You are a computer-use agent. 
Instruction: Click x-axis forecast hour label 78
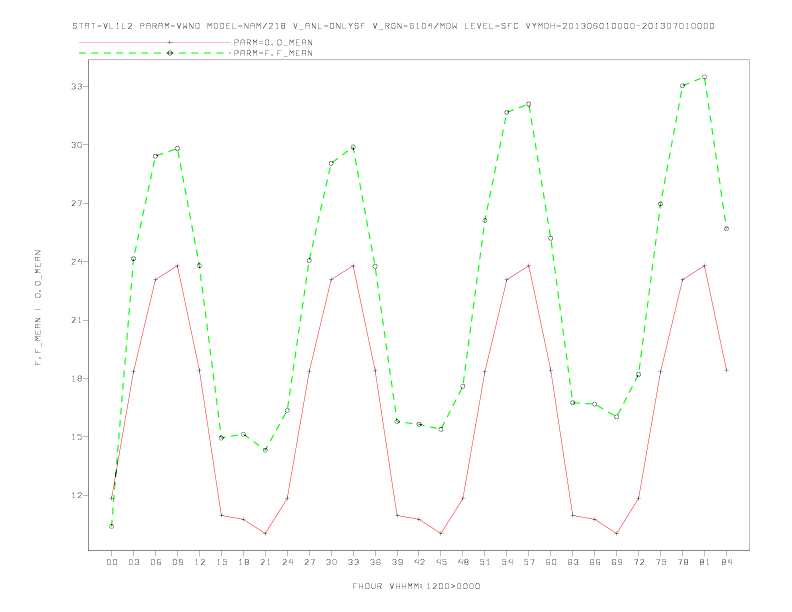[682, 562]
